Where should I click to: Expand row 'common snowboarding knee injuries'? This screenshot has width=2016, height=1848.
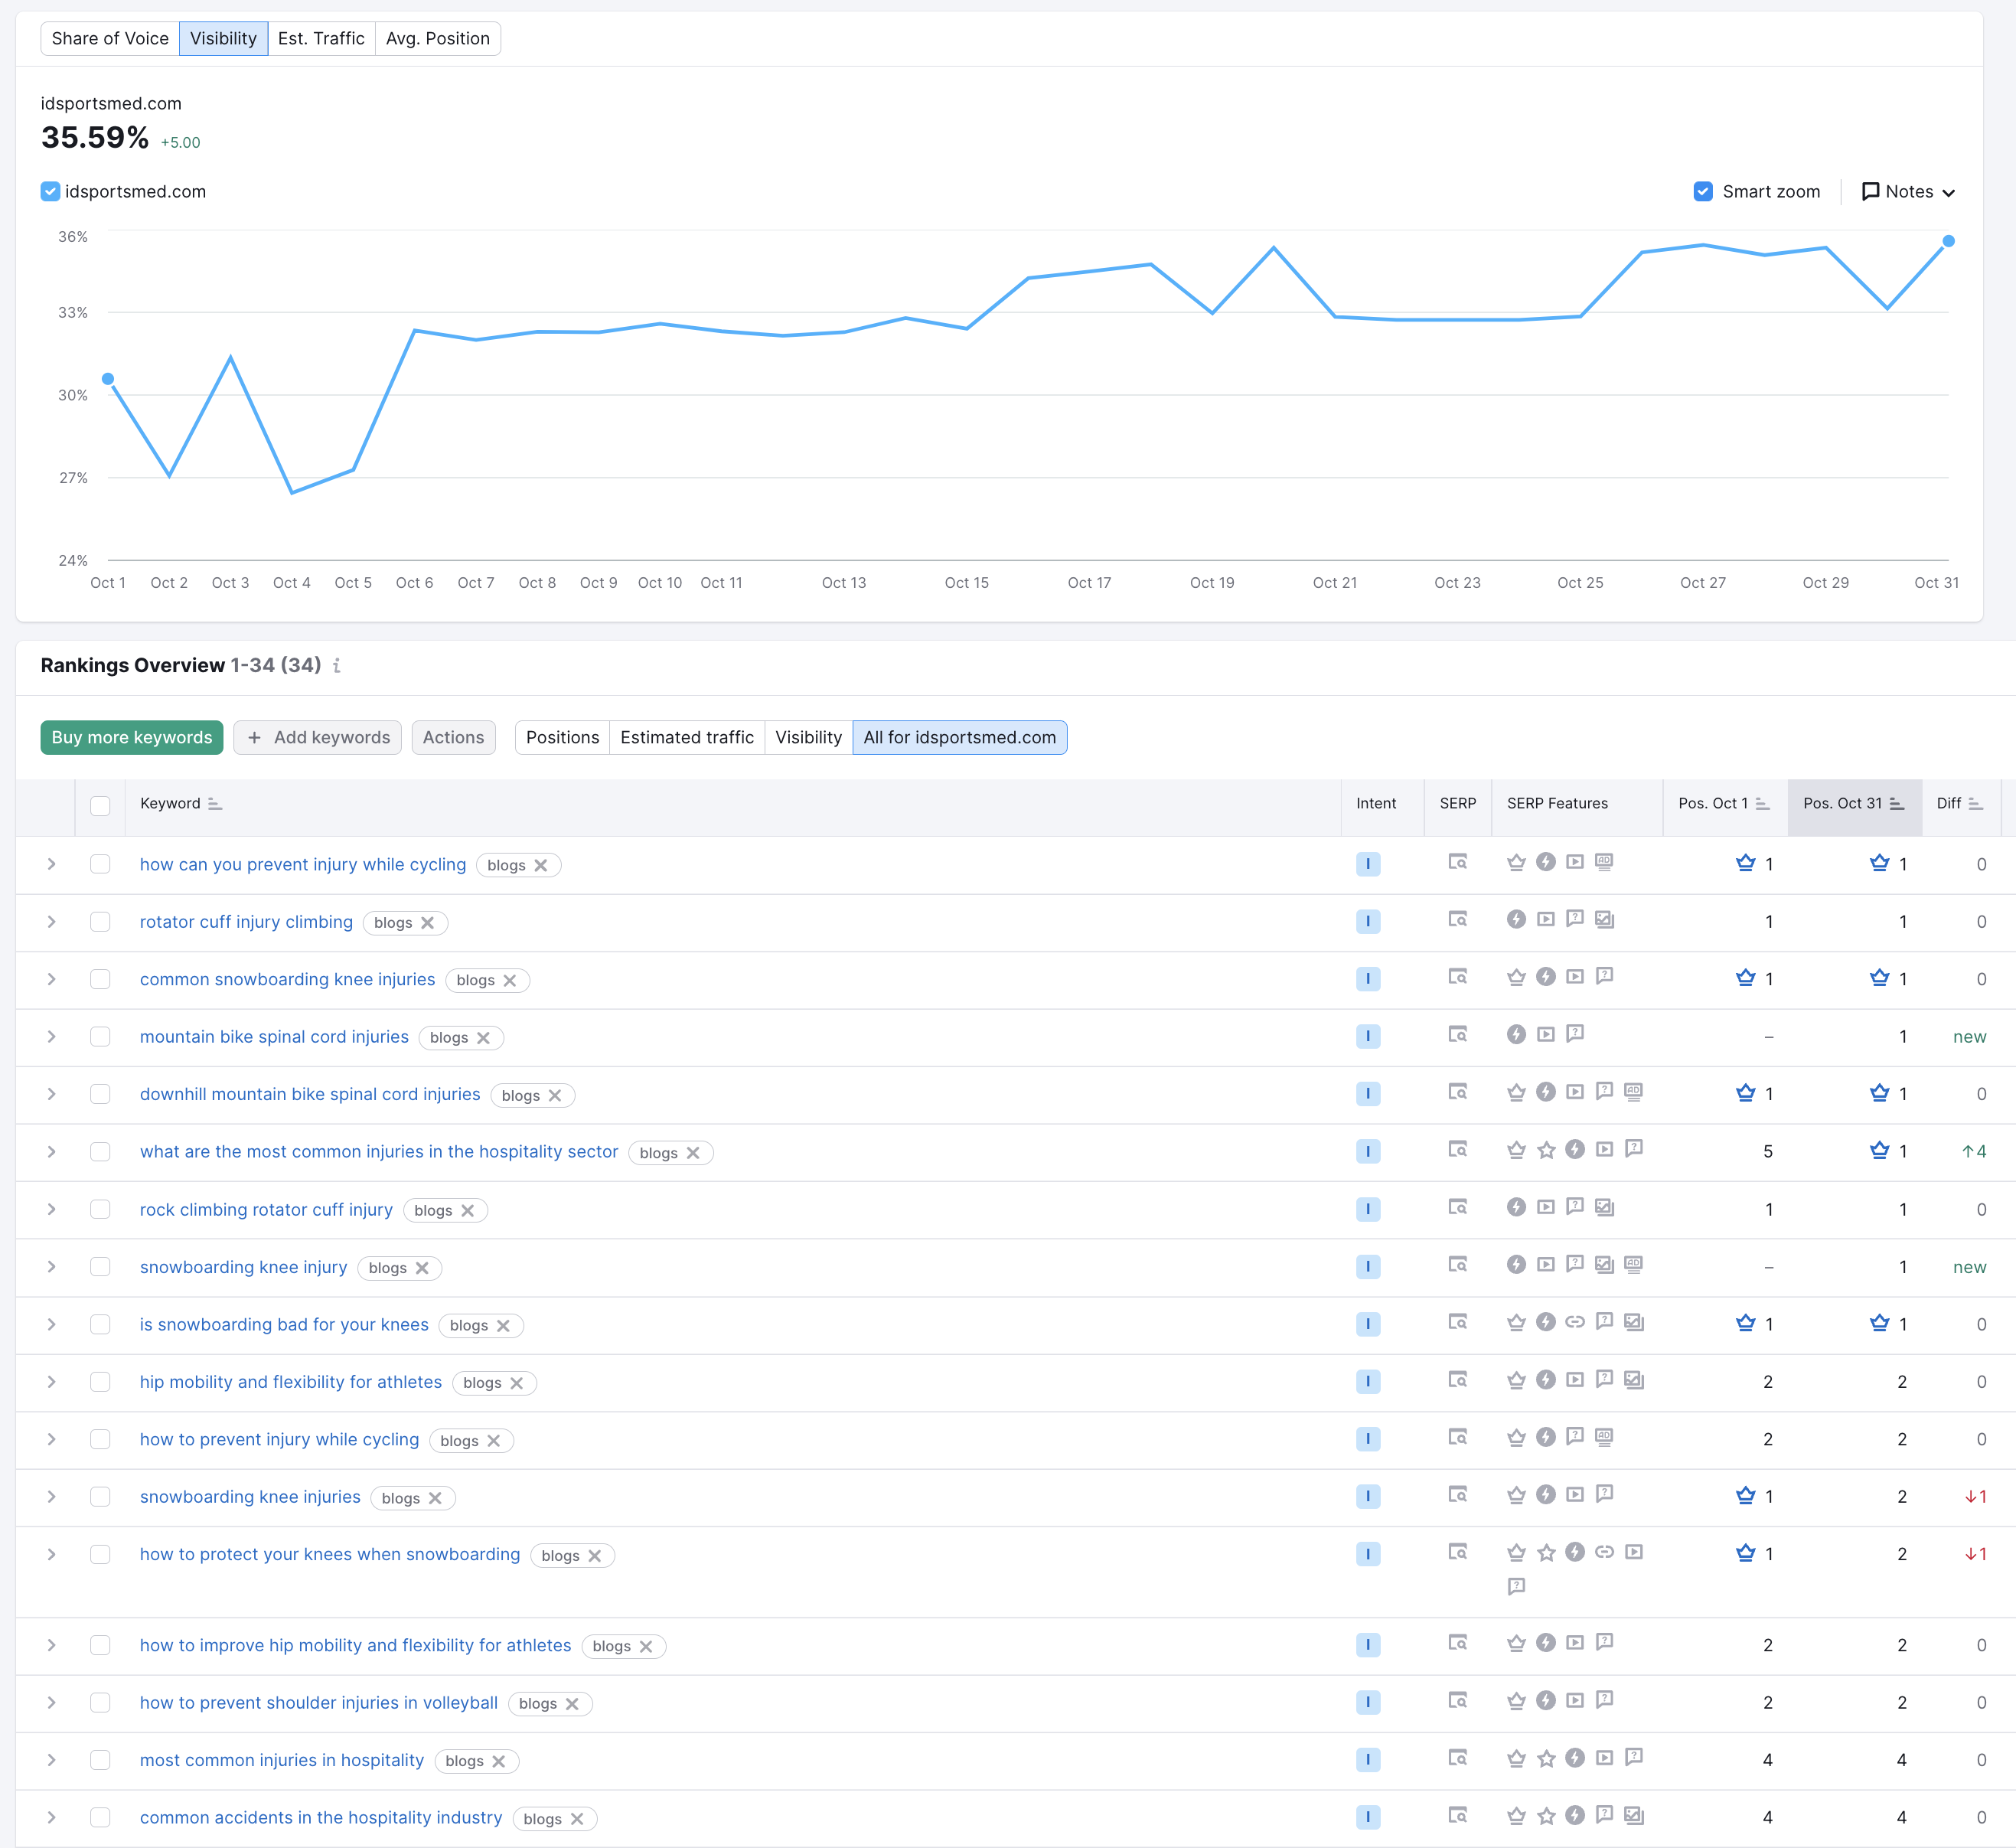pyautogui.click(x=51, y=979)
